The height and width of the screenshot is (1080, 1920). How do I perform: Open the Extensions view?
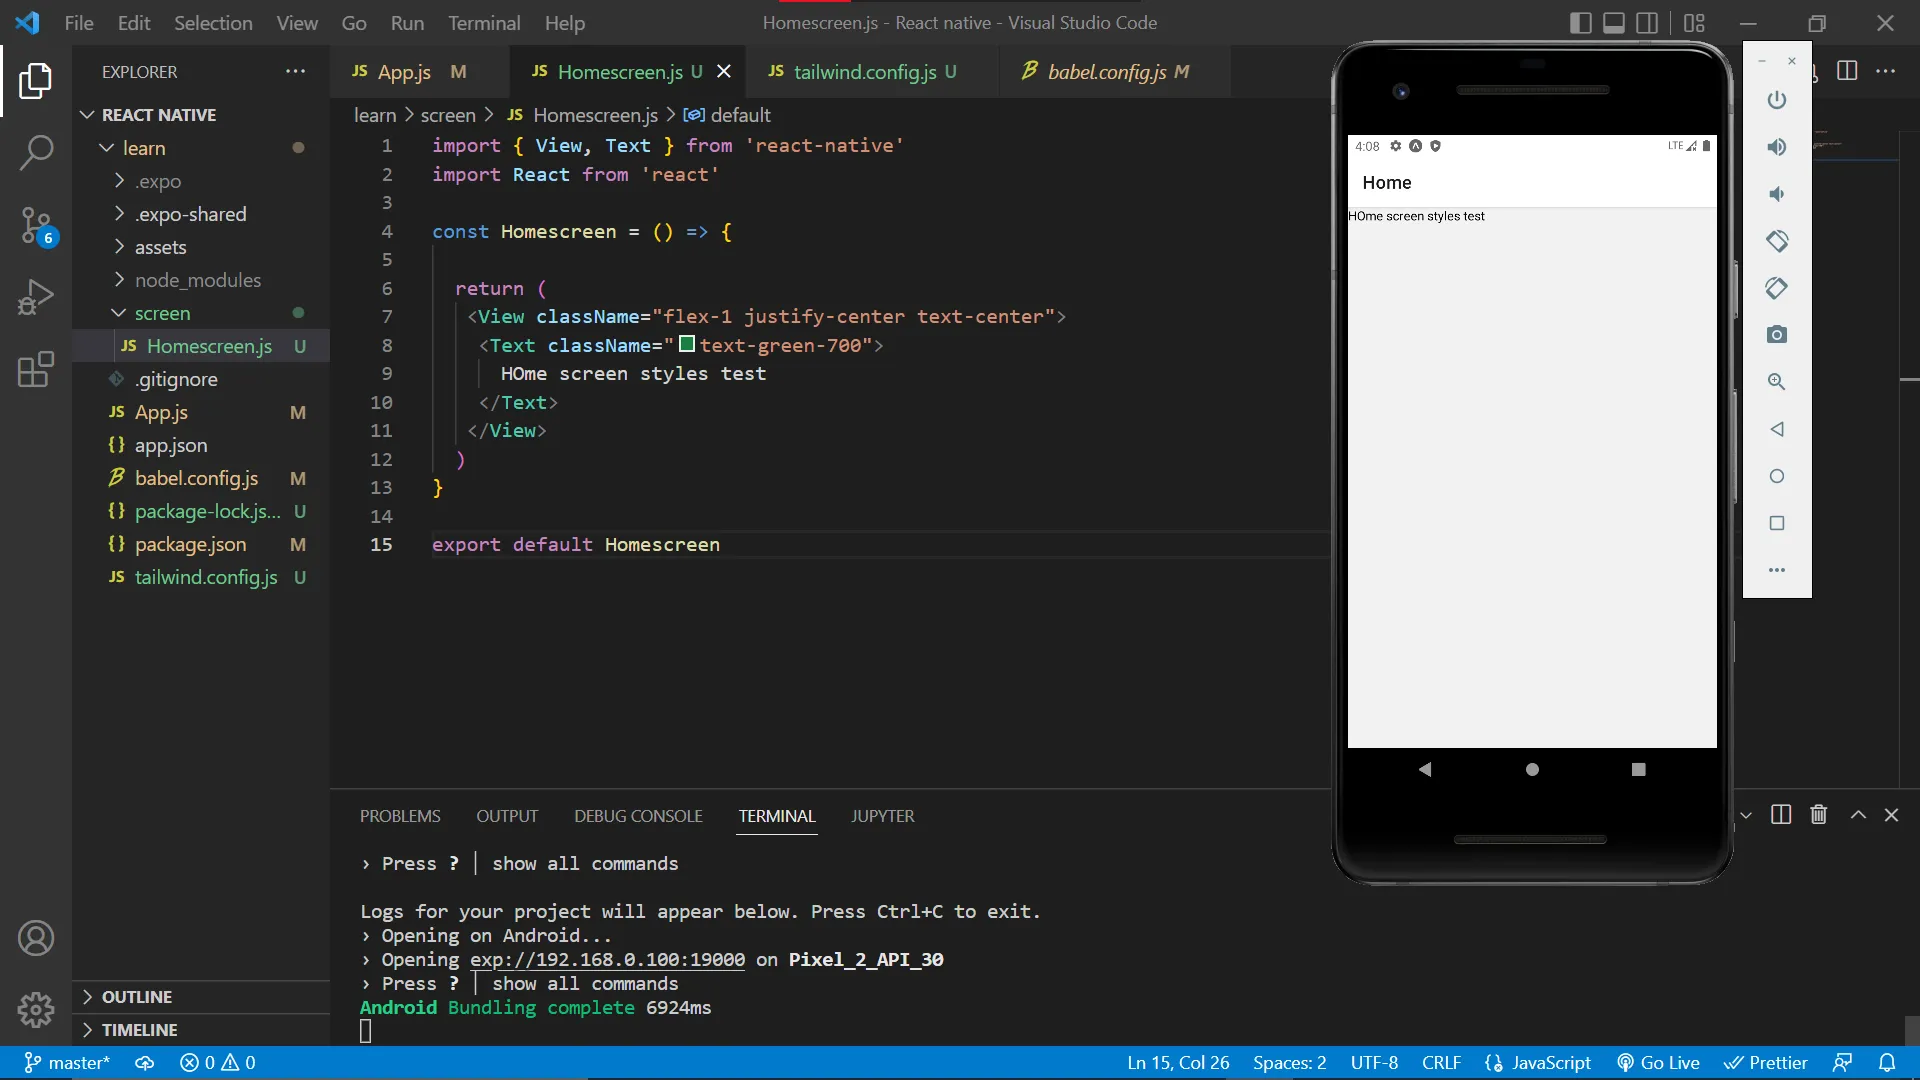(36, 369)
